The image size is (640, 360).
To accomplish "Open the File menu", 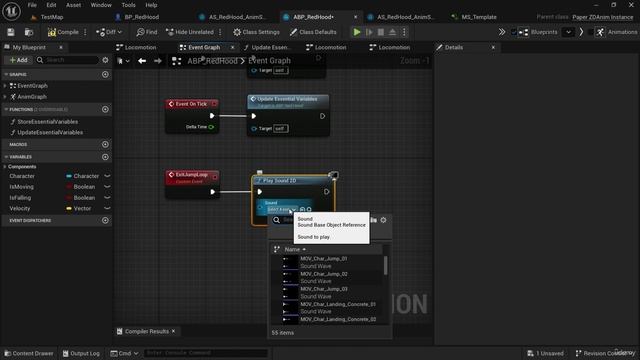I will point(32,5).
